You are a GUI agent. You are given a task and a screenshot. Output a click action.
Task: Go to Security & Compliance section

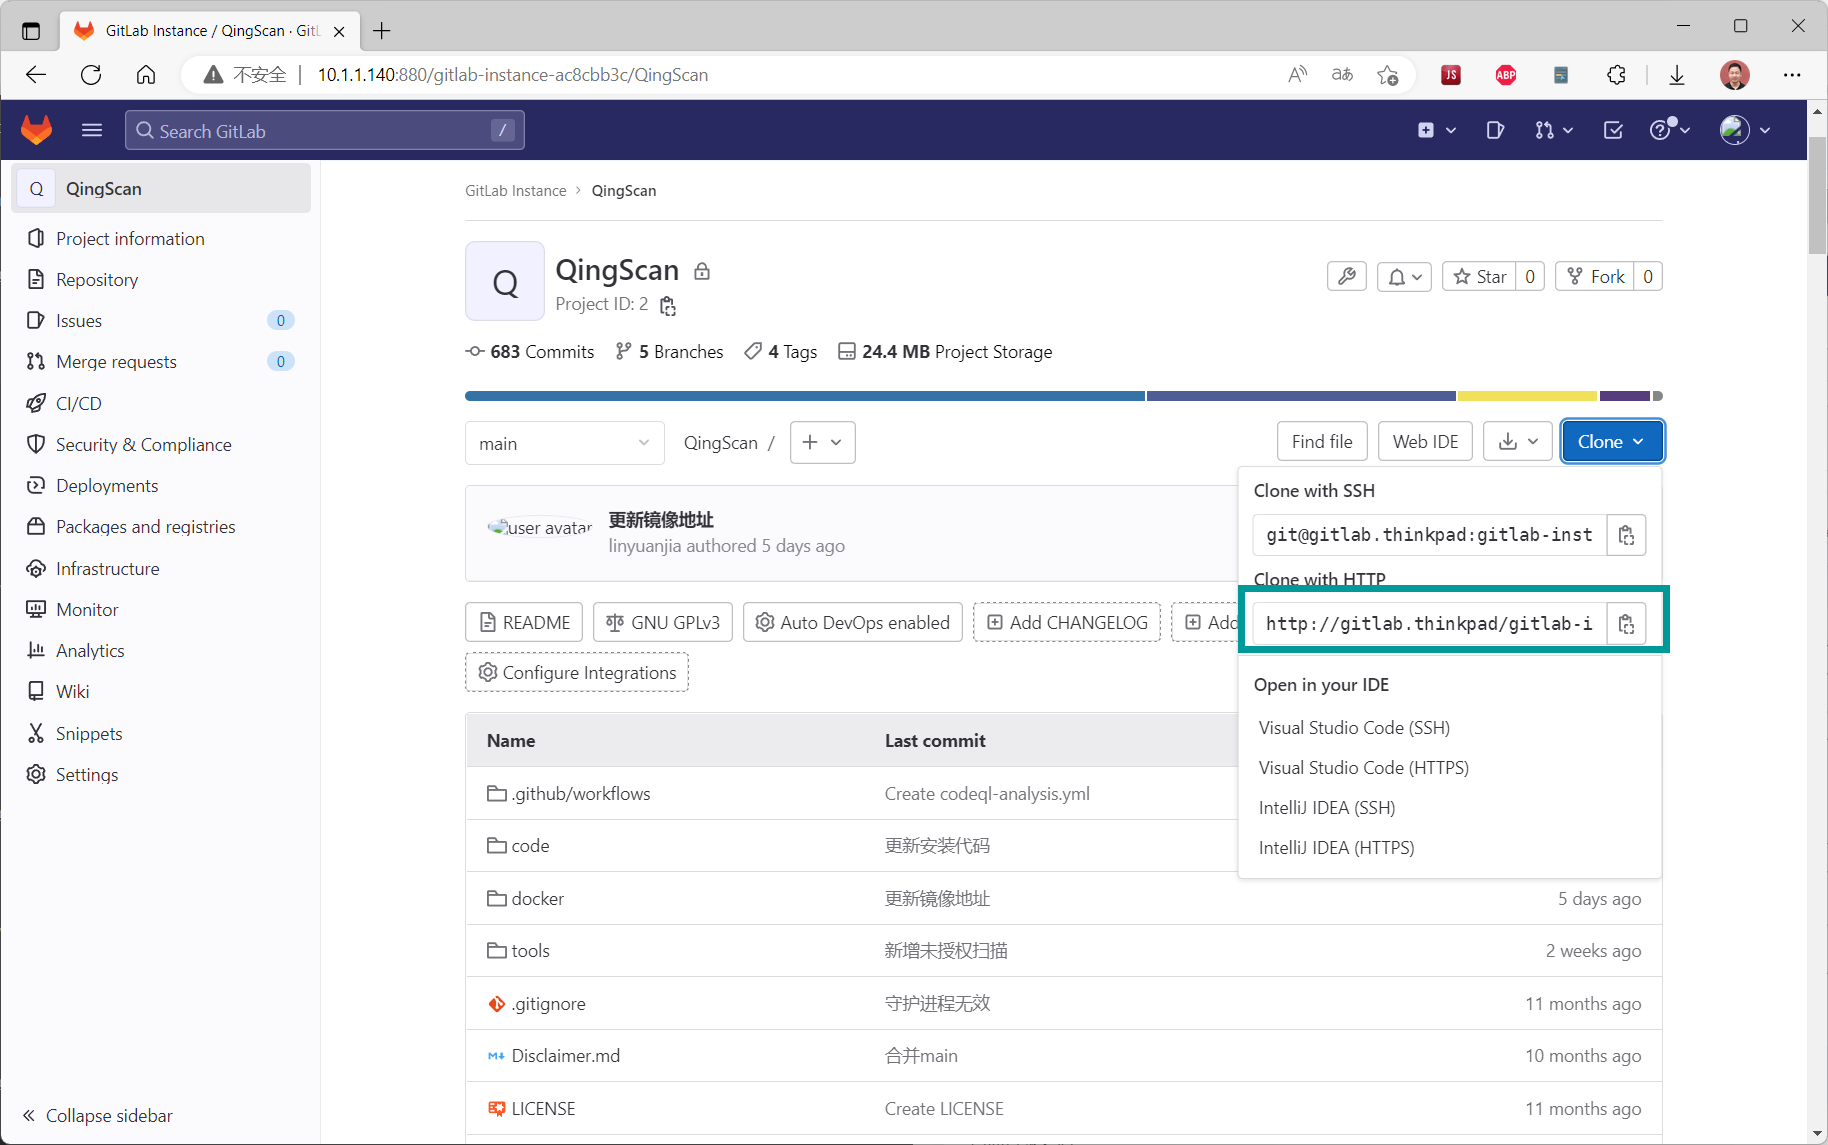(144, 445)
